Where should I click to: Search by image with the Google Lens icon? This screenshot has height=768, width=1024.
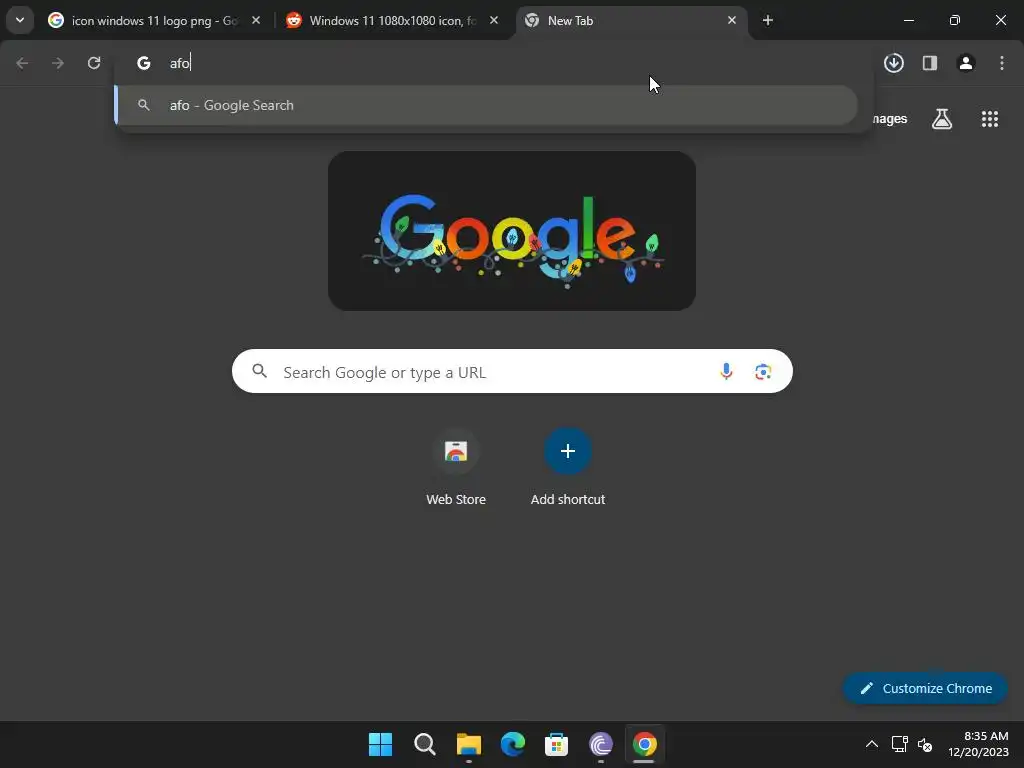[x=763, y=372]
